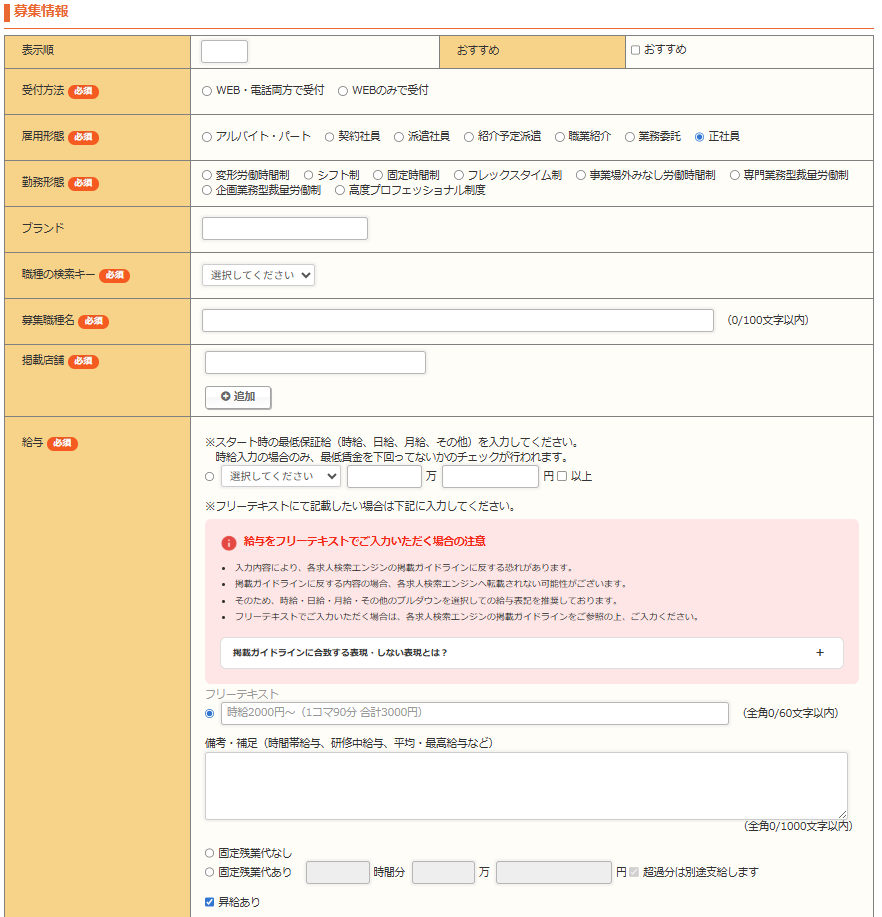Open 職種の検索キー dropdown

(x=258, y=275)
